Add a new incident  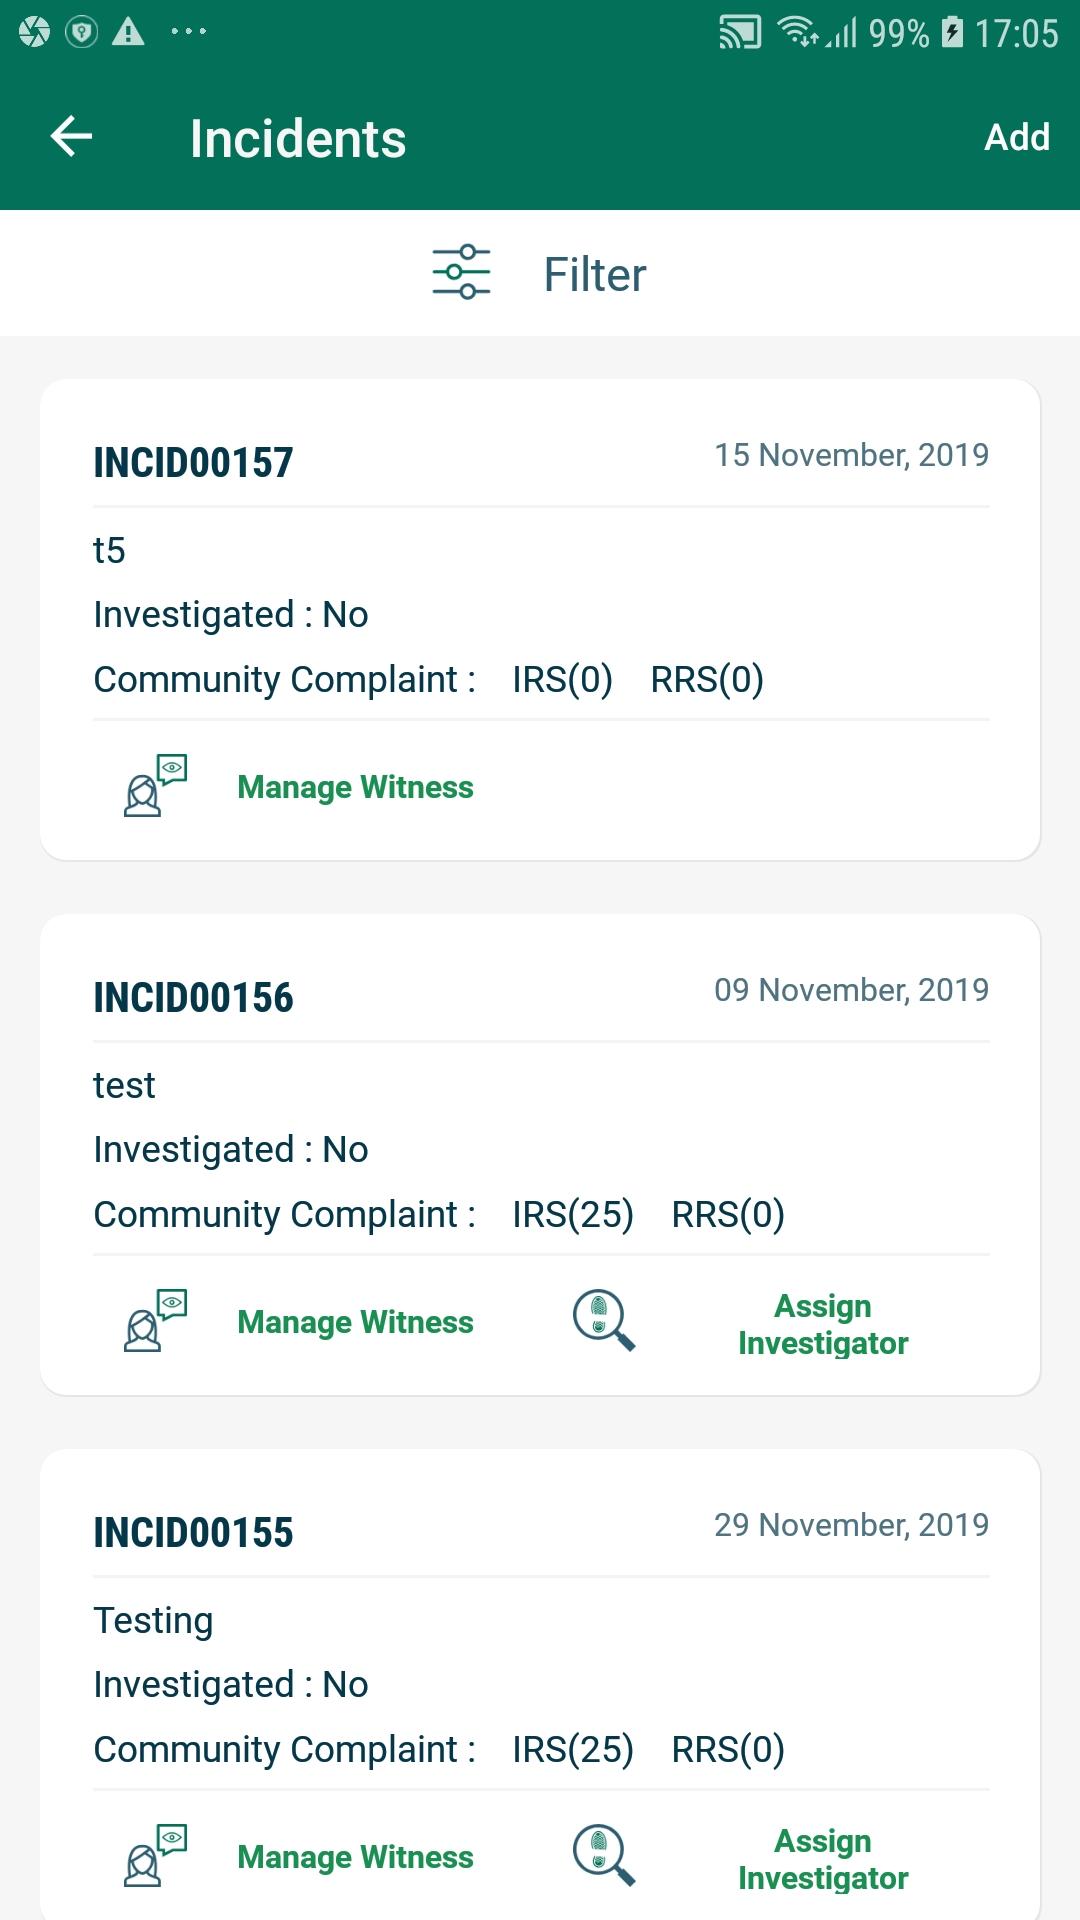tap(1016, 137)
